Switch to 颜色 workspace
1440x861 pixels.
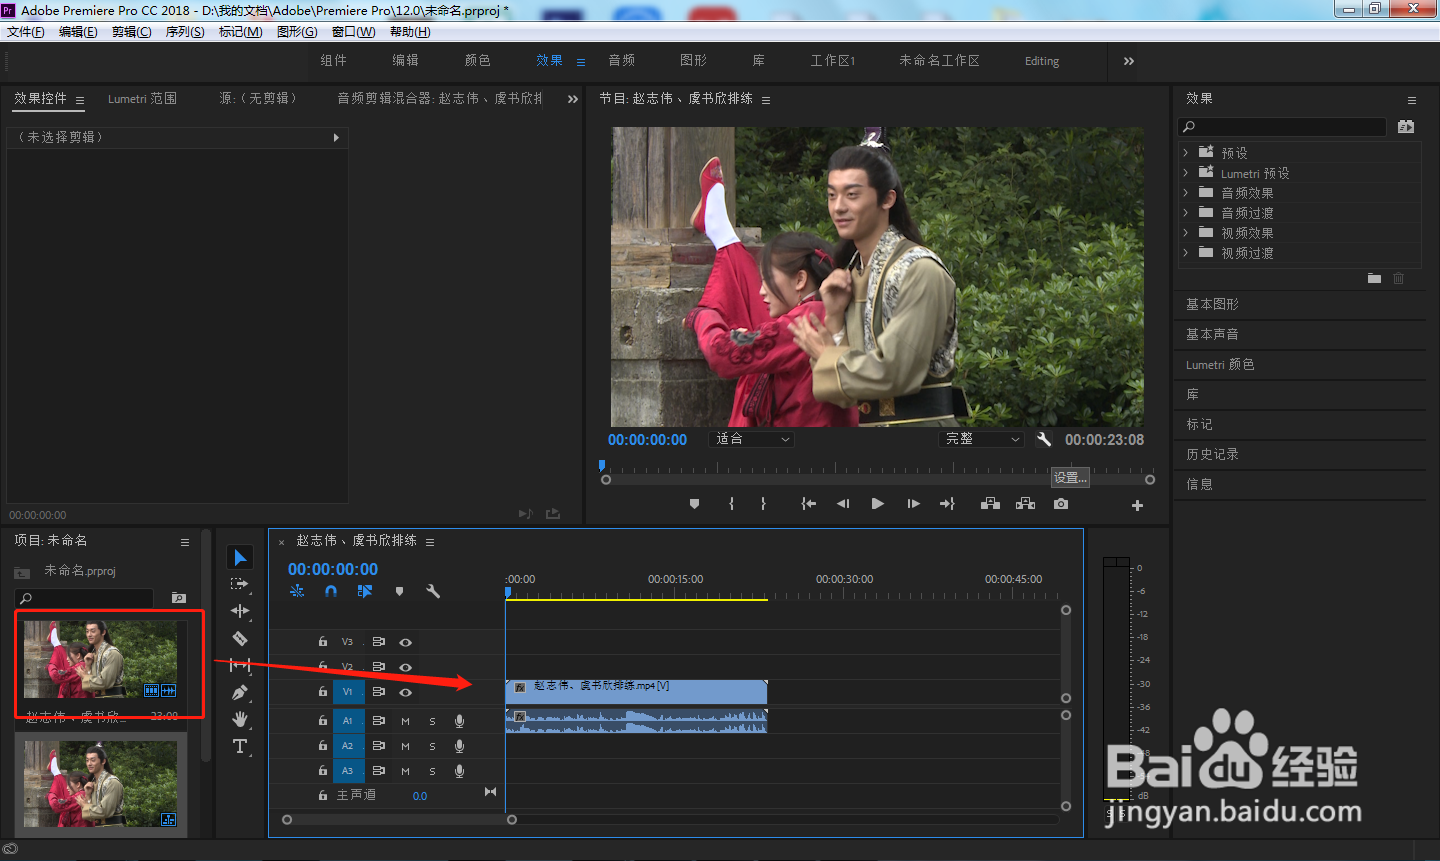(478, 61)
